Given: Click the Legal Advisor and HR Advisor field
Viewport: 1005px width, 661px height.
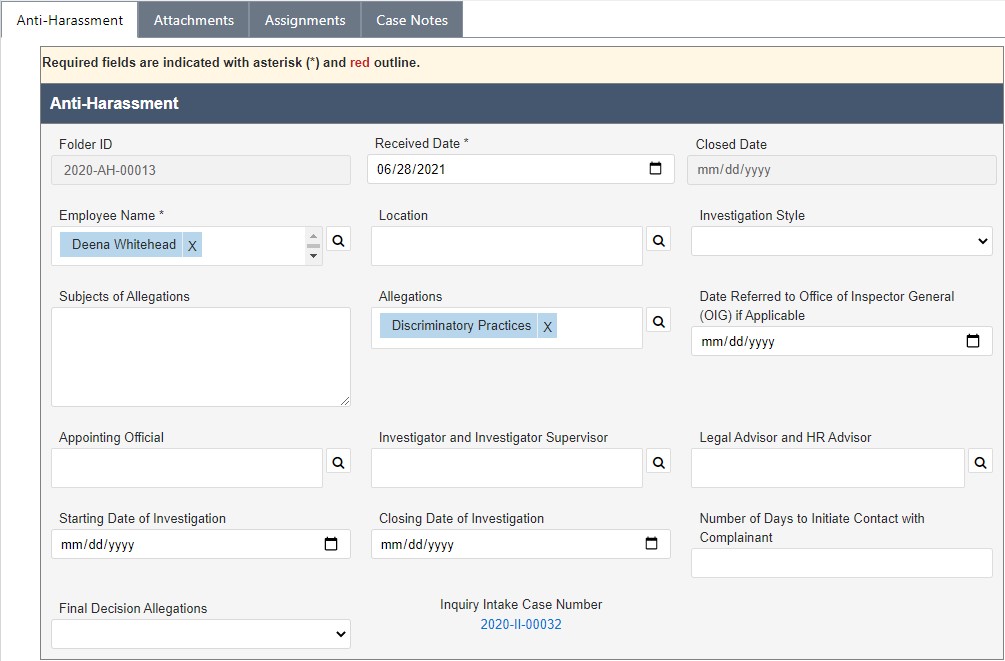Looking at the screenshot, I should (x=827, y=468).
